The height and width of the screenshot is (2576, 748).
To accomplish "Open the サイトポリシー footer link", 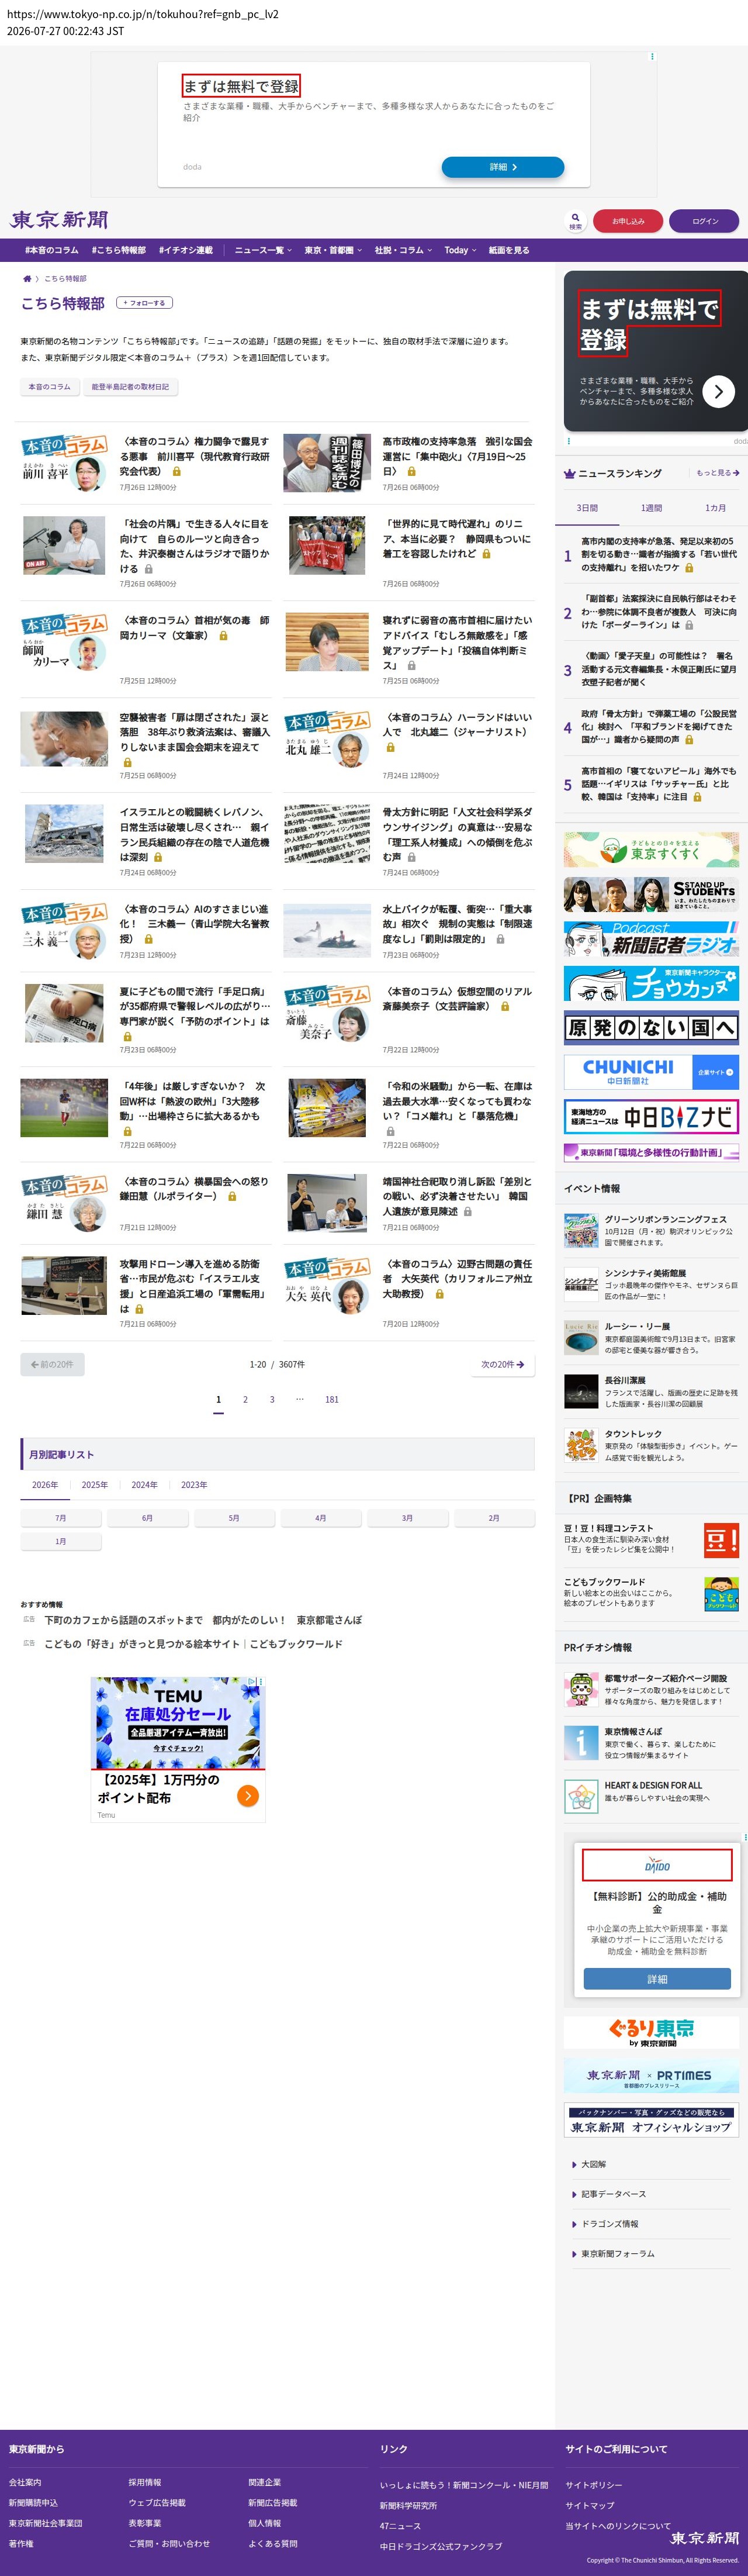I will coord(593,2485).
